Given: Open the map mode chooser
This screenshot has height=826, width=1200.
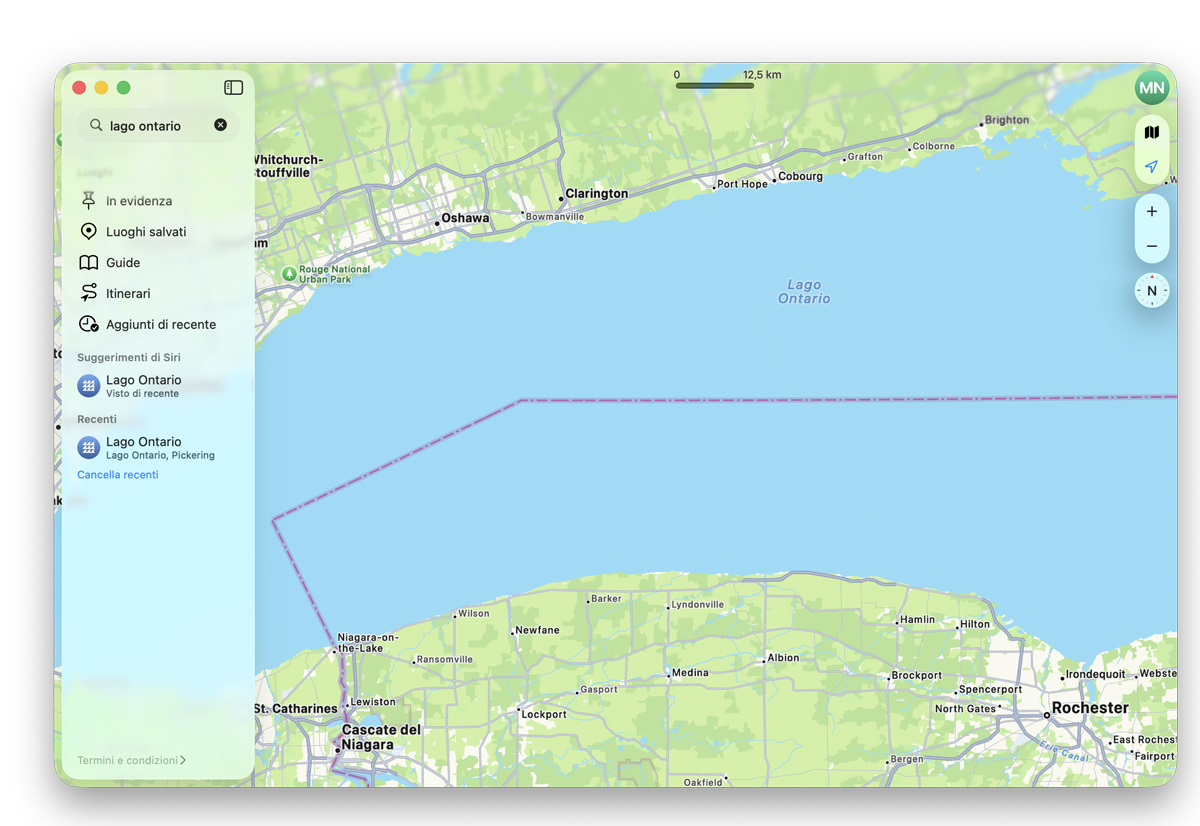Looking at the screenshot, I should 1152,133.
